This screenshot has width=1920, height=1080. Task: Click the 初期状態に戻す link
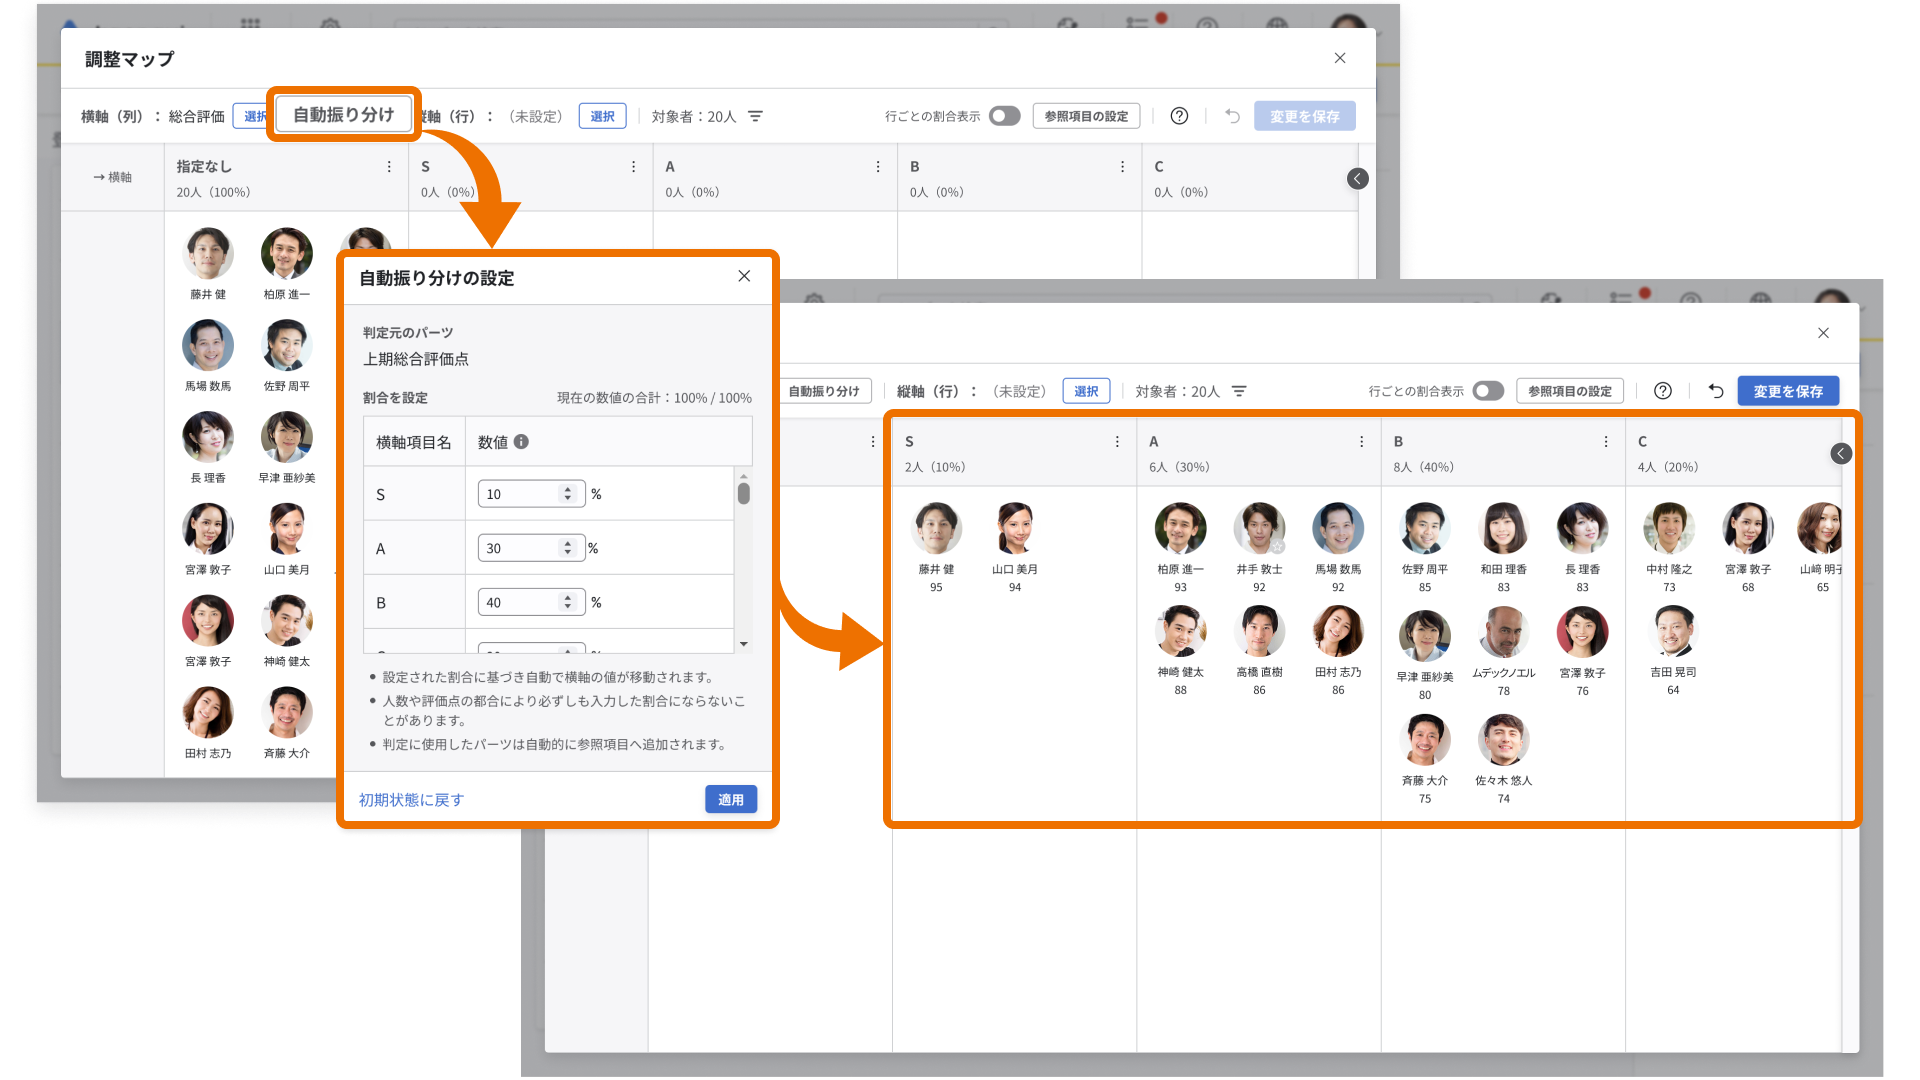[409, 799]
